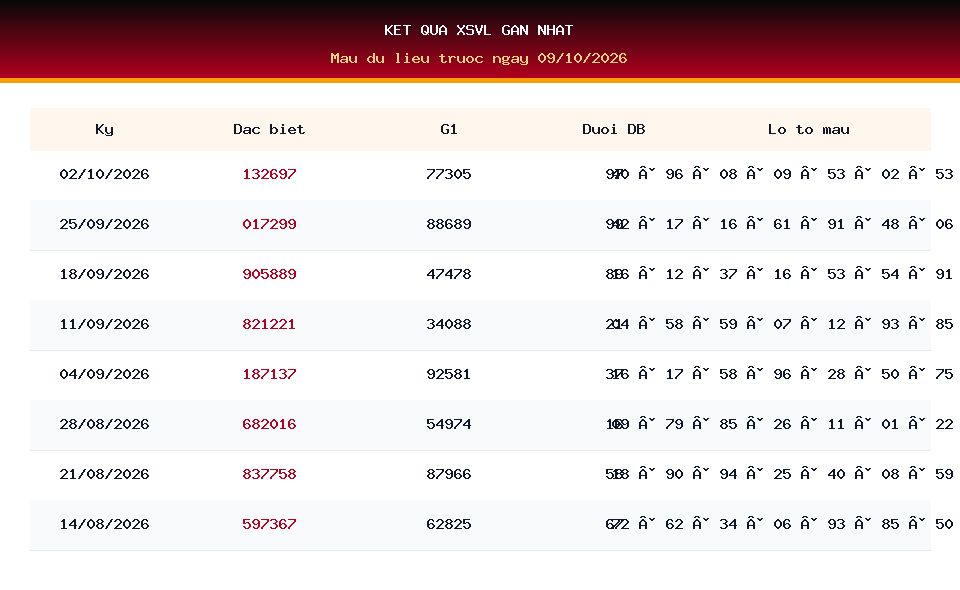Click special prize 682016

click(x=269, y=424)
